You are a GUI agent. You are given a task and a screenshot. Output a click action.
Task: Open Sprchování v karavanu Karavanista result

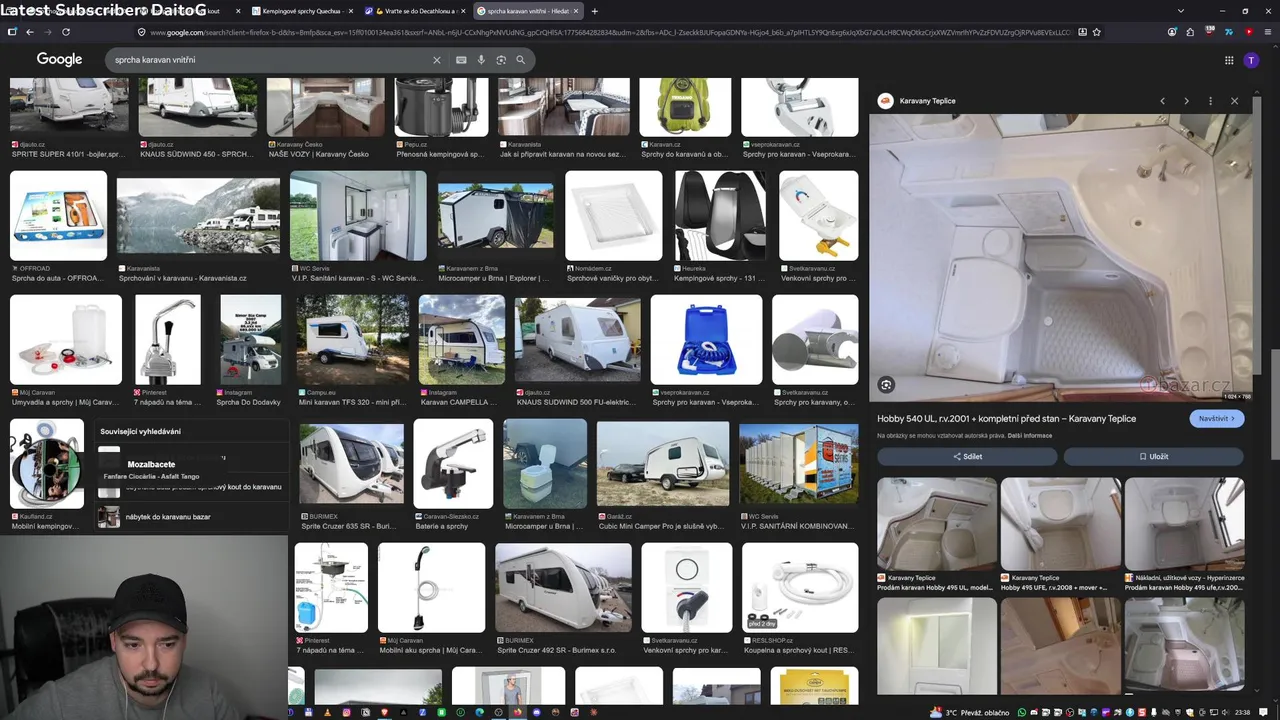[x=198, y=229]
